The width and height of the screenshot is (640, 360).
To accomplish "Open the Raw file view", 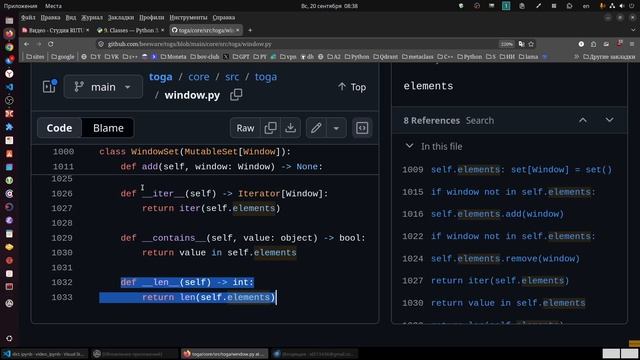I will pyautogui.click(x=245, y=128).
